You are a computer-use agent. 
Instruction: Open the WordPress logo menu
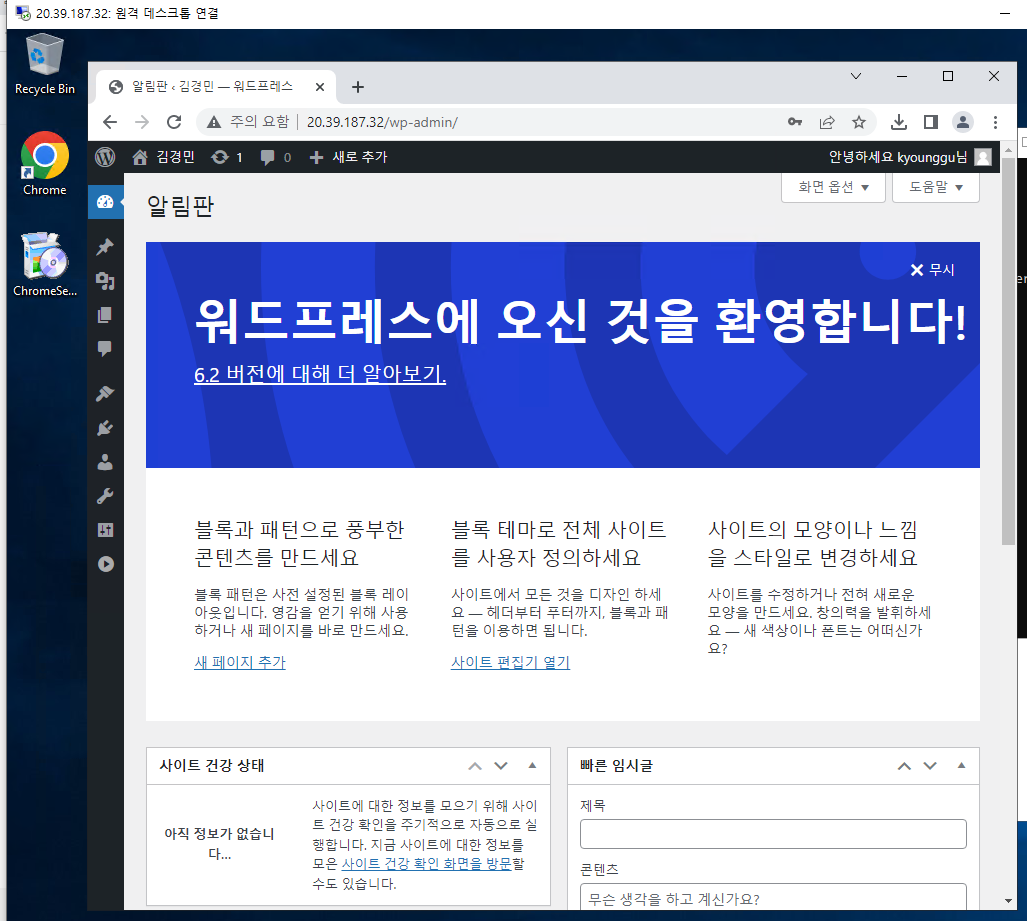[x=105, y=157]
